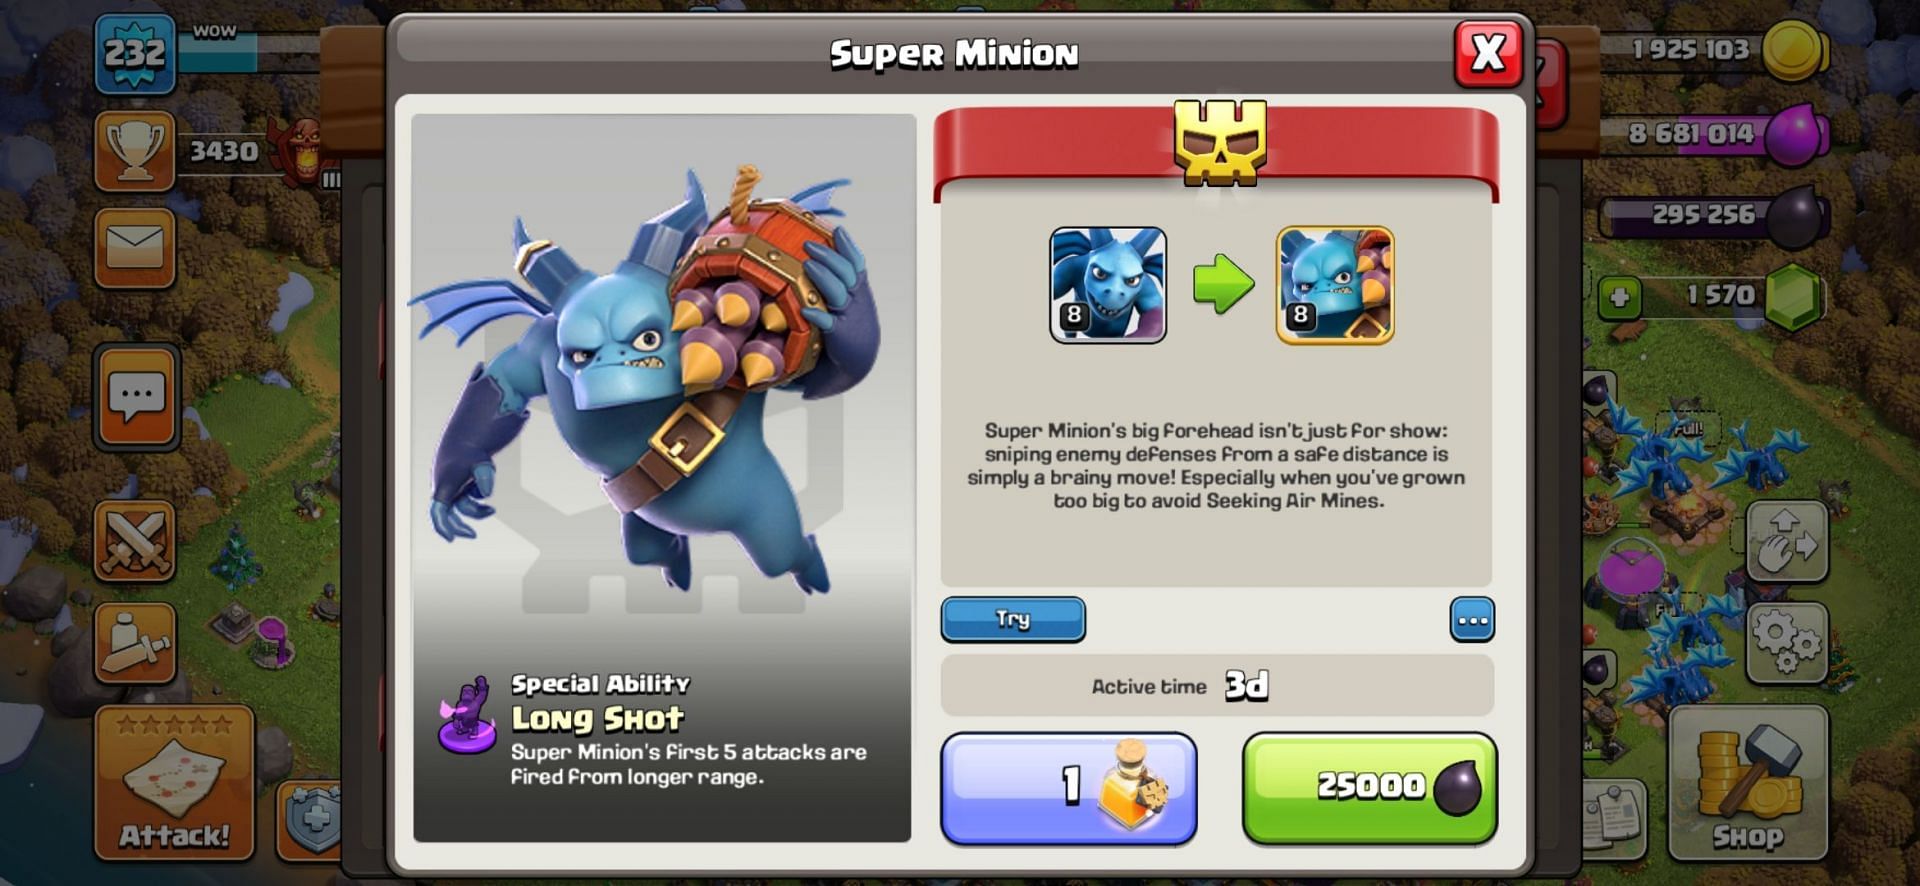The width and height of the screenshot is (1920, 886).
Task: Open the chat speech bubble
Action: coord(137,397)
